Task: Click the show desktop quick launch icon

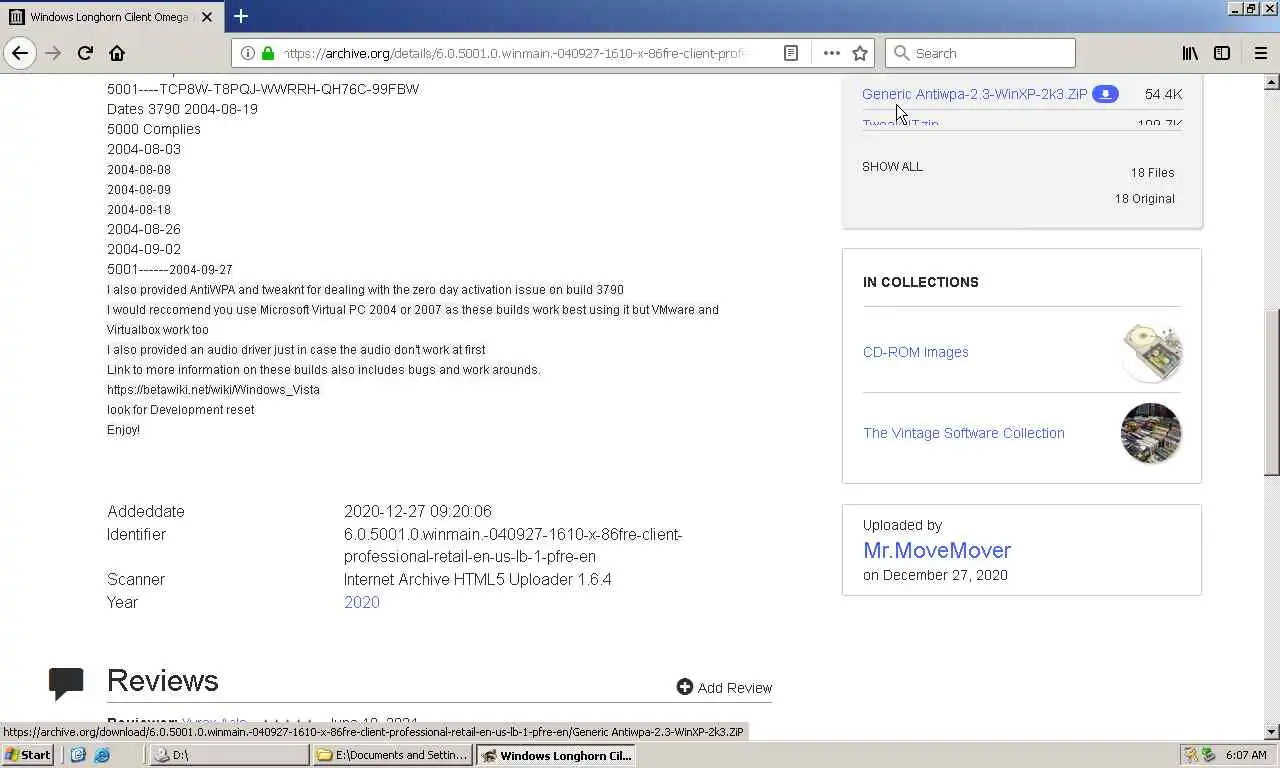Action: (x=78, y=755)
